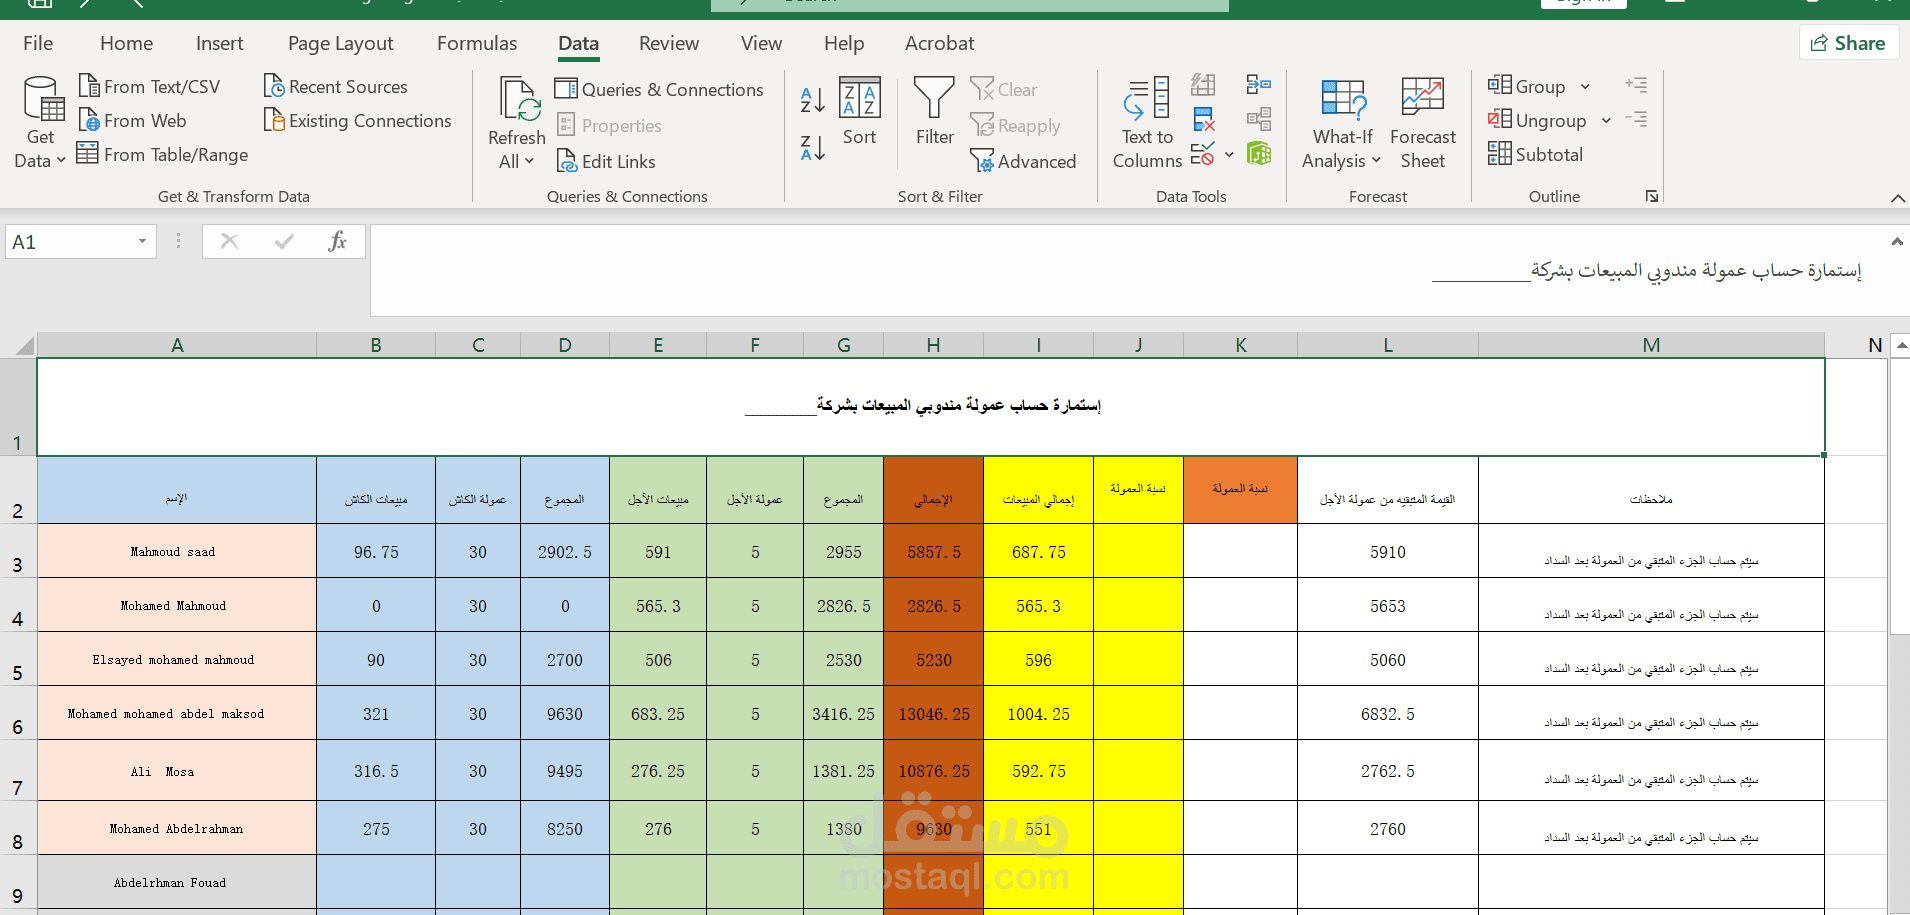1910x915 pixels.
Task: Click Clear filter in Sort & Filter
Action: (1004, 89)
